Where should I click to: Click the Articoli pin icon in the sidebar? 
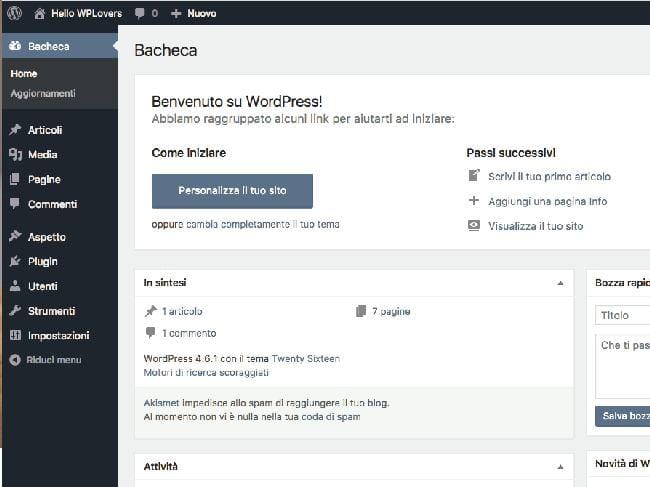[15, 130]
